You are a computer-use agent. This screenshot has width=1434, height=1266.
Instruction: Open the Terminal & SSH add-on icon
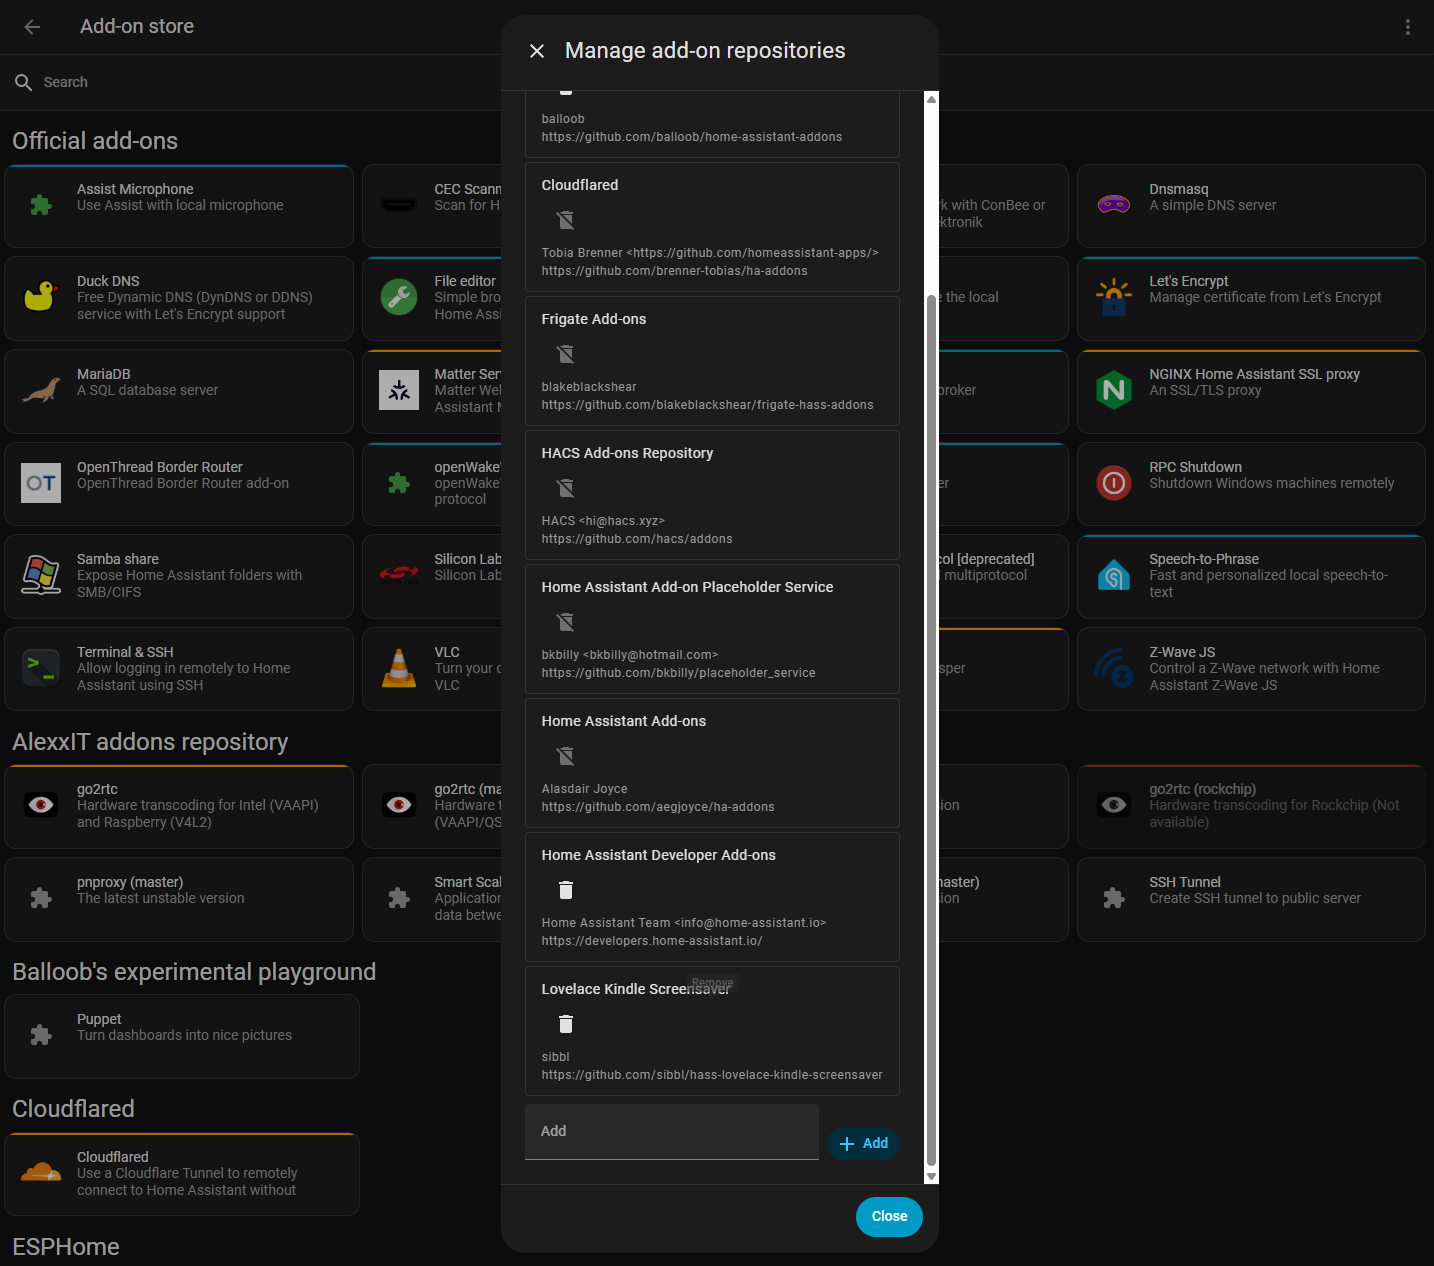coord(41,668)
